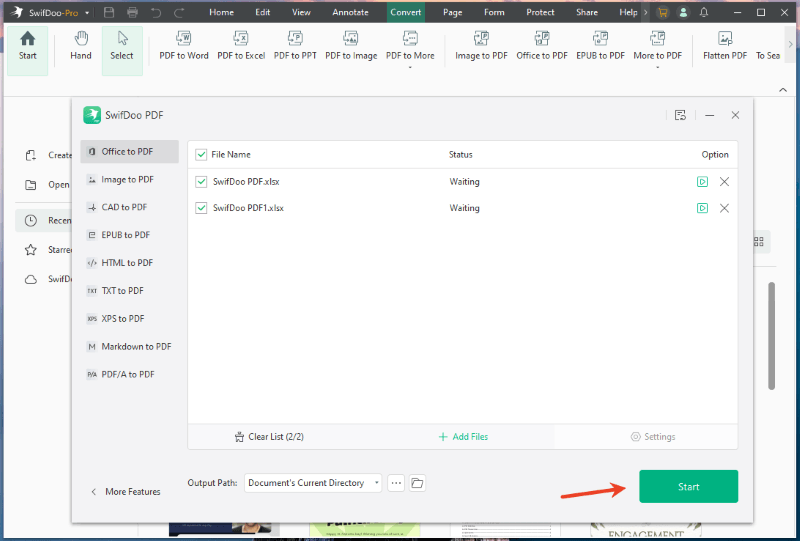Switch to the Home tab
The width and height of the screenshot is (800, 541).
(221, 12)
